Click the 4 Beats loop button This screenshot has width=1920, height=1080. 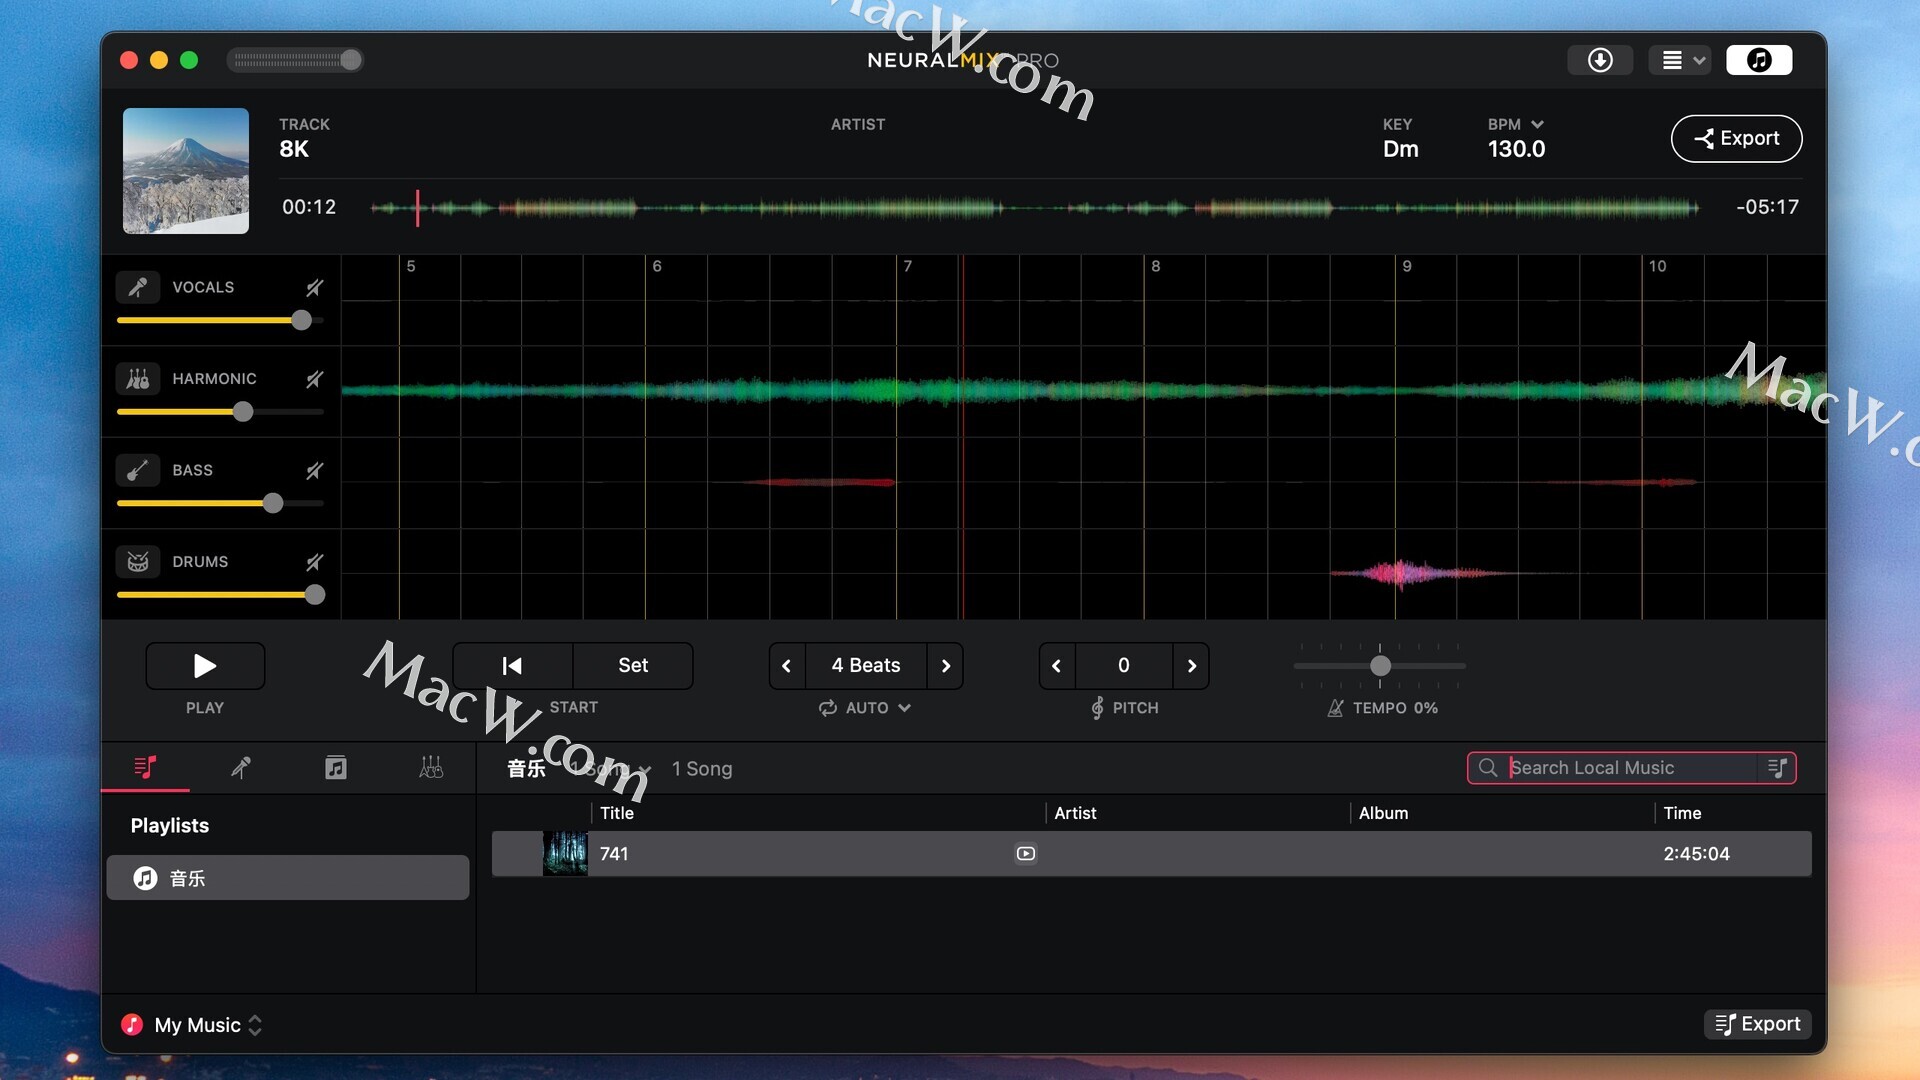866,666
